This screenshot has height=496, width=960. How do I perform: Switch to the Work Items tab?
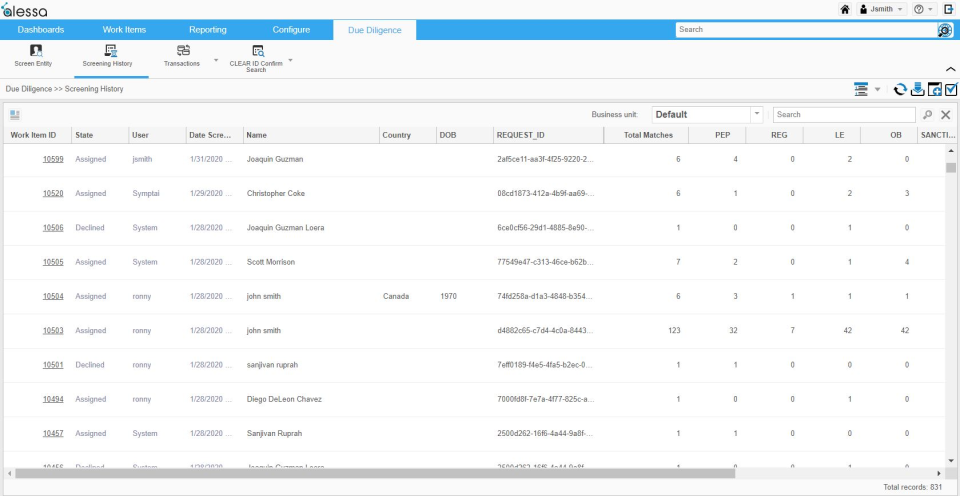pos(126,30)
